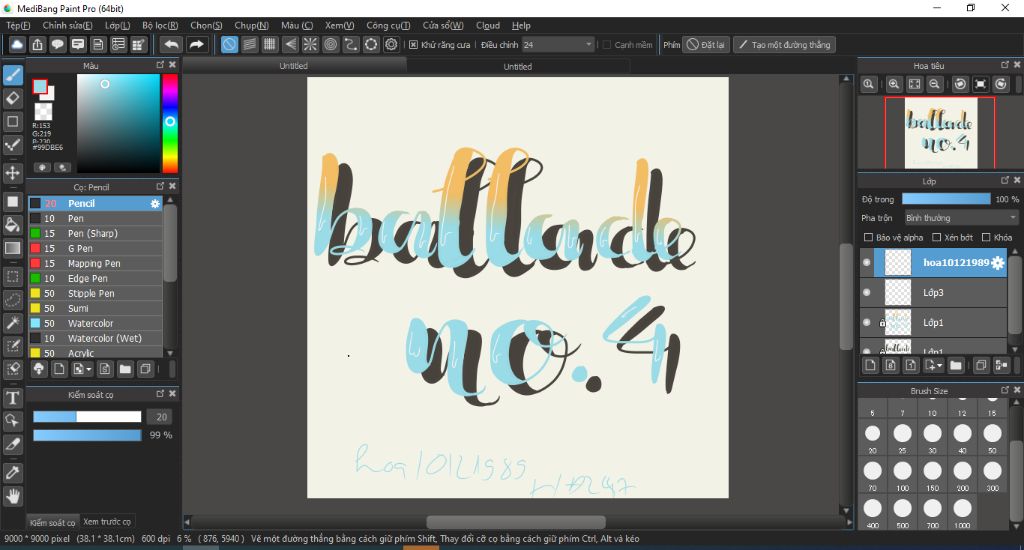Click the horizontal canvas scrollbar
The height and width of the screenshot is (550, 1024).
516,522
